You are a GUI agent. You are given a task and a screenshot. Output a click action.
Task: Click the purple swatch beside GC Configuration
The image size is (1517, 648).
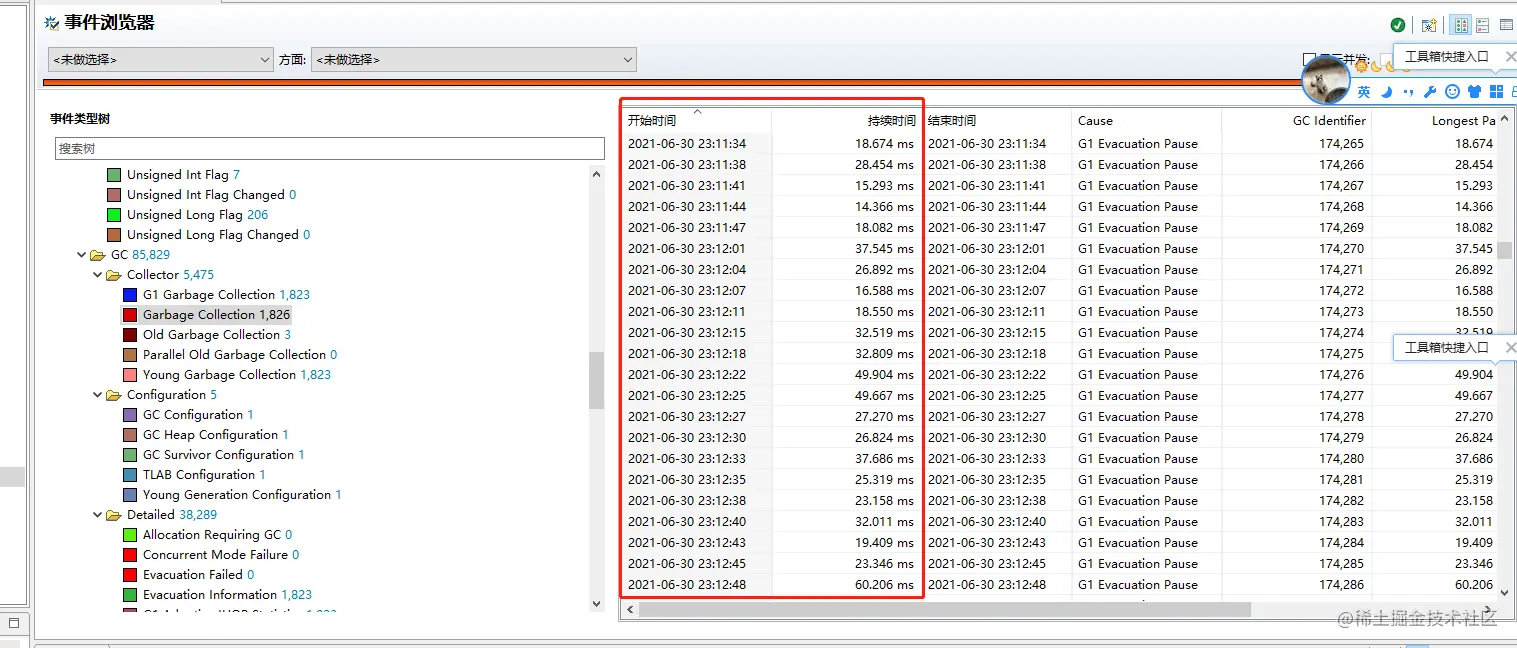130,415
